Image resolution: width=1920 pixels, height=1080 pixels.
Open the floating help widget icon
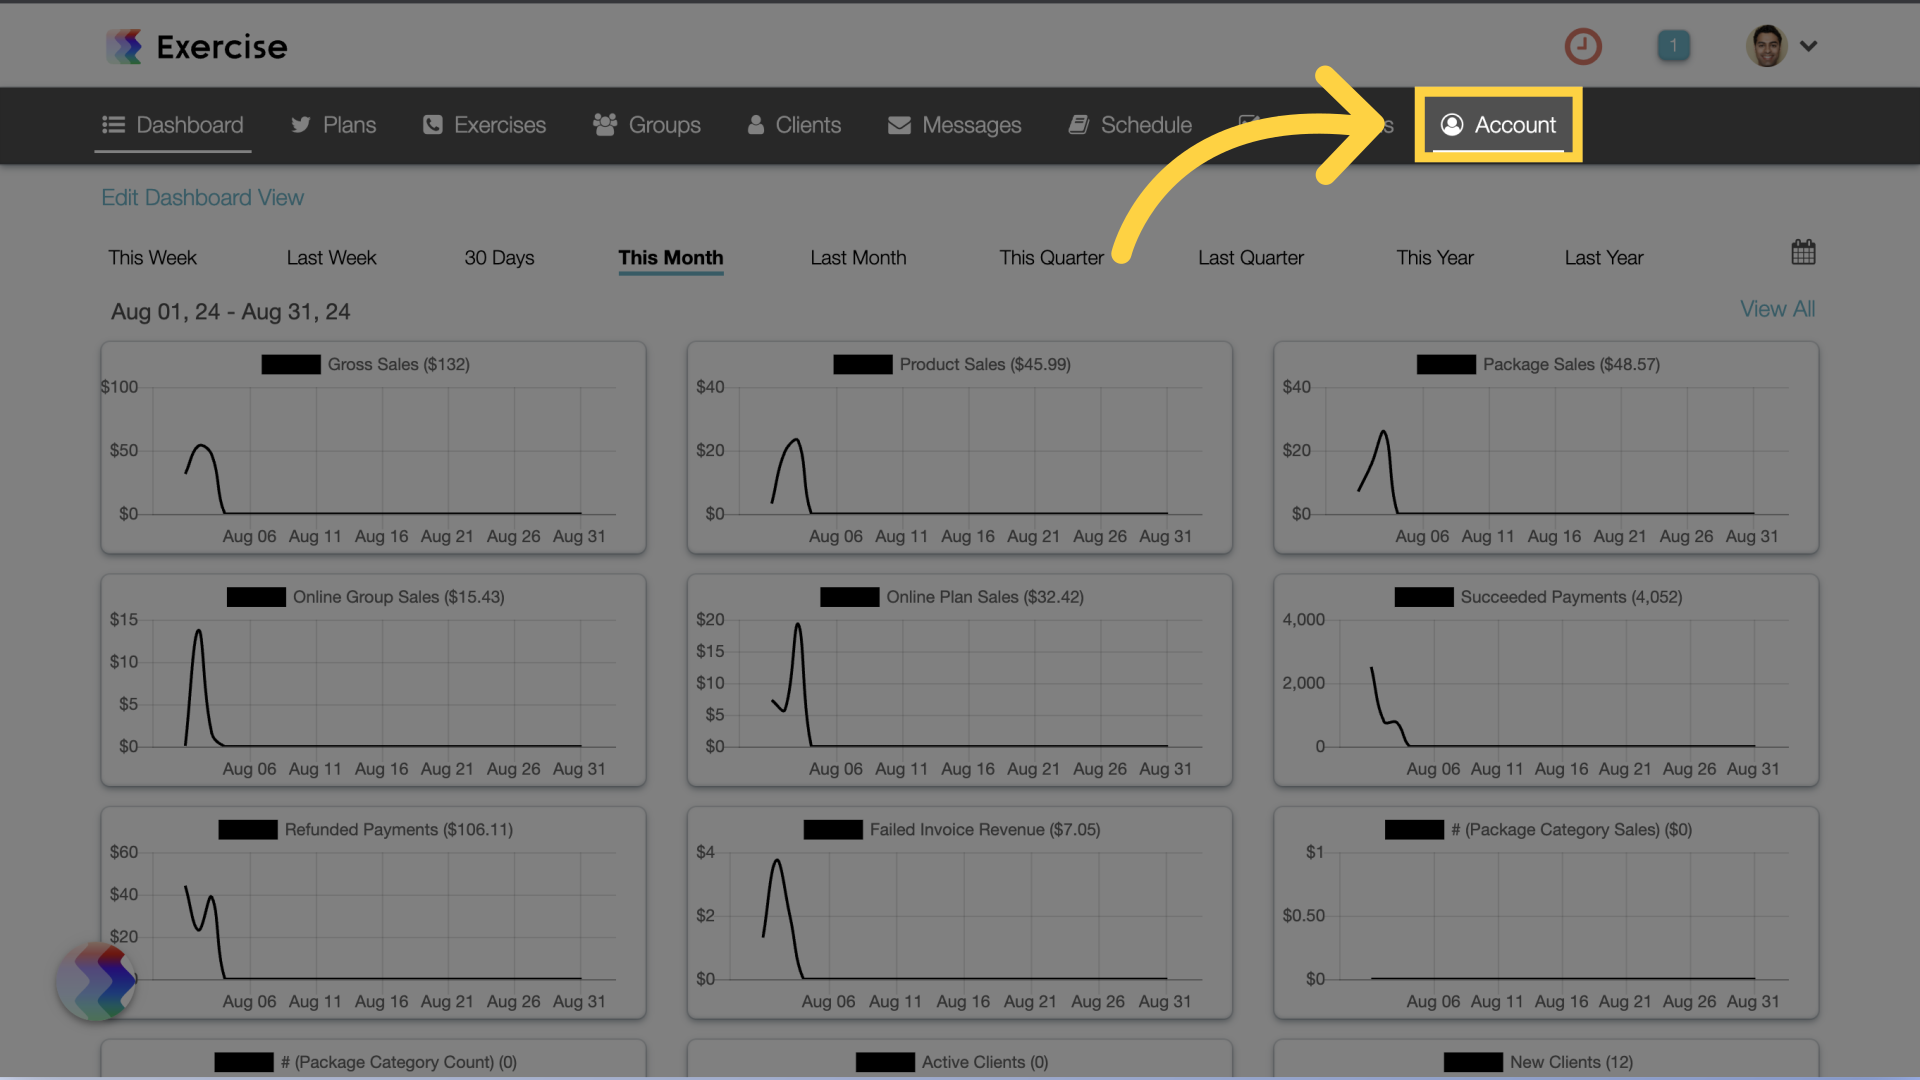[97, 982]
